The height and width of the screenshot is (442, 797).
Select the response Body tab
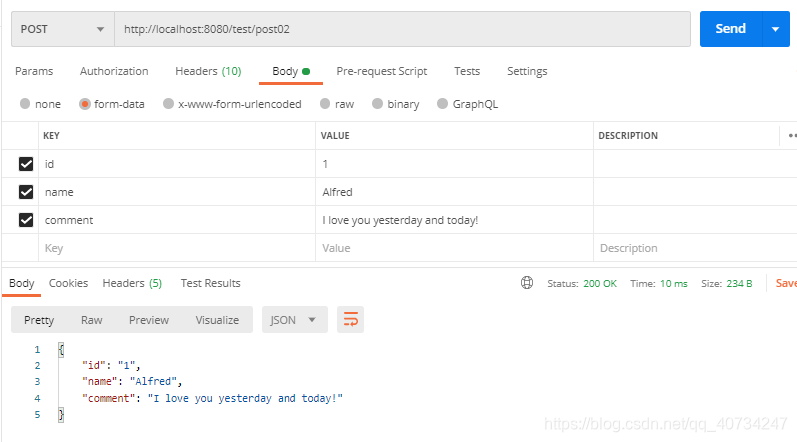pos(21,283)
